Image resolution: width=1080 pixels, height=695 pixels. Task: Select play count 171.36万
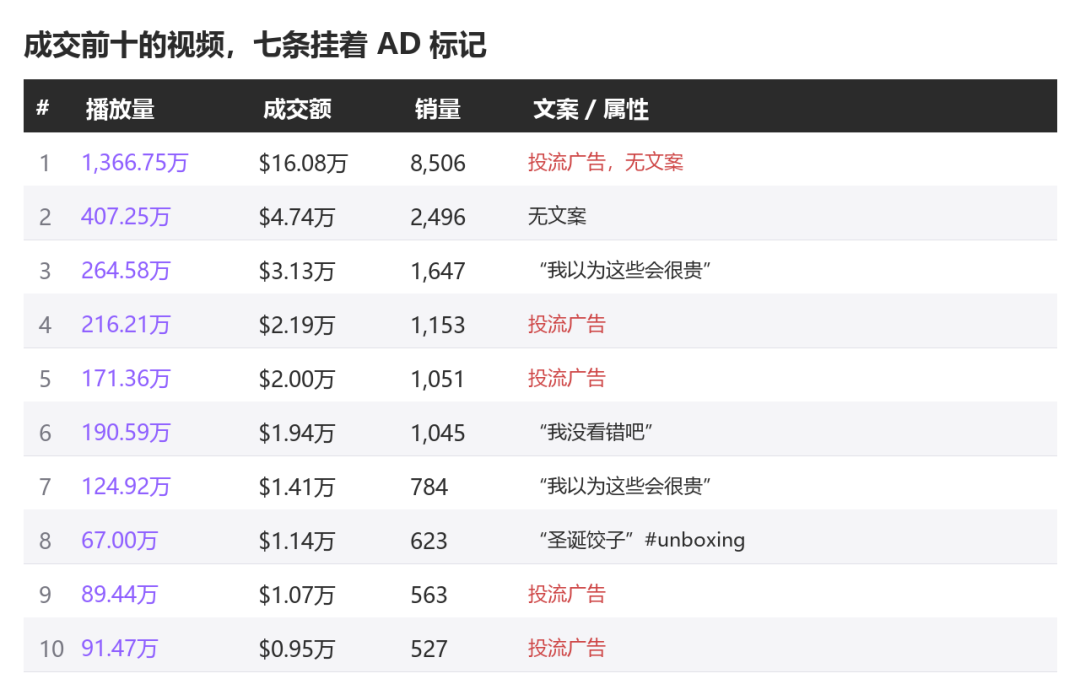coord(125,379)
